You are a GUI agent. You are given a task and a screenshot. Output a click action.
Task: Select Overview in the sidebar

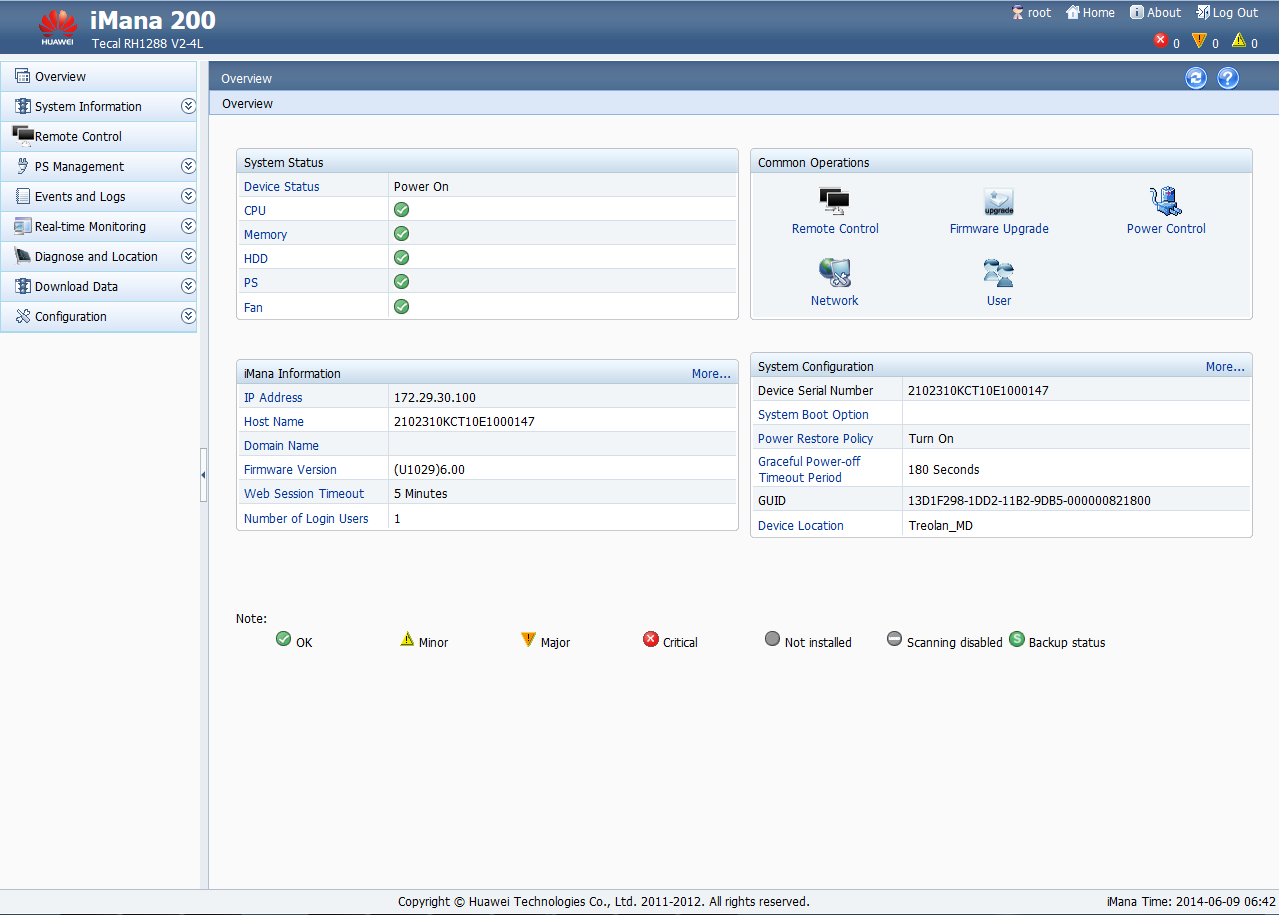pos(99,76)
